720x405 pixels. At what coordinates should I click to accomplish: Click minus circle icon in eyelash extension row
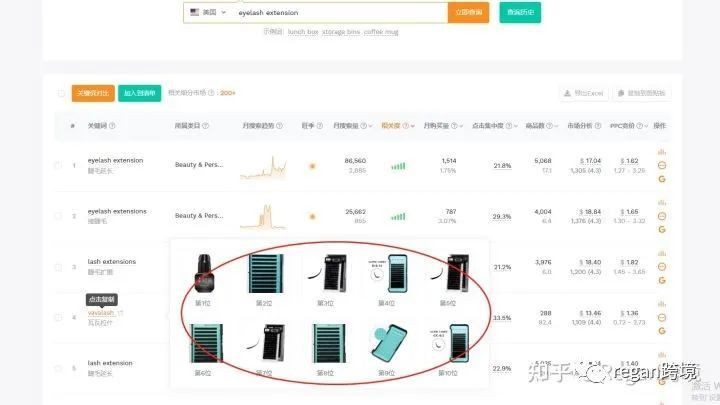(662, 165)
